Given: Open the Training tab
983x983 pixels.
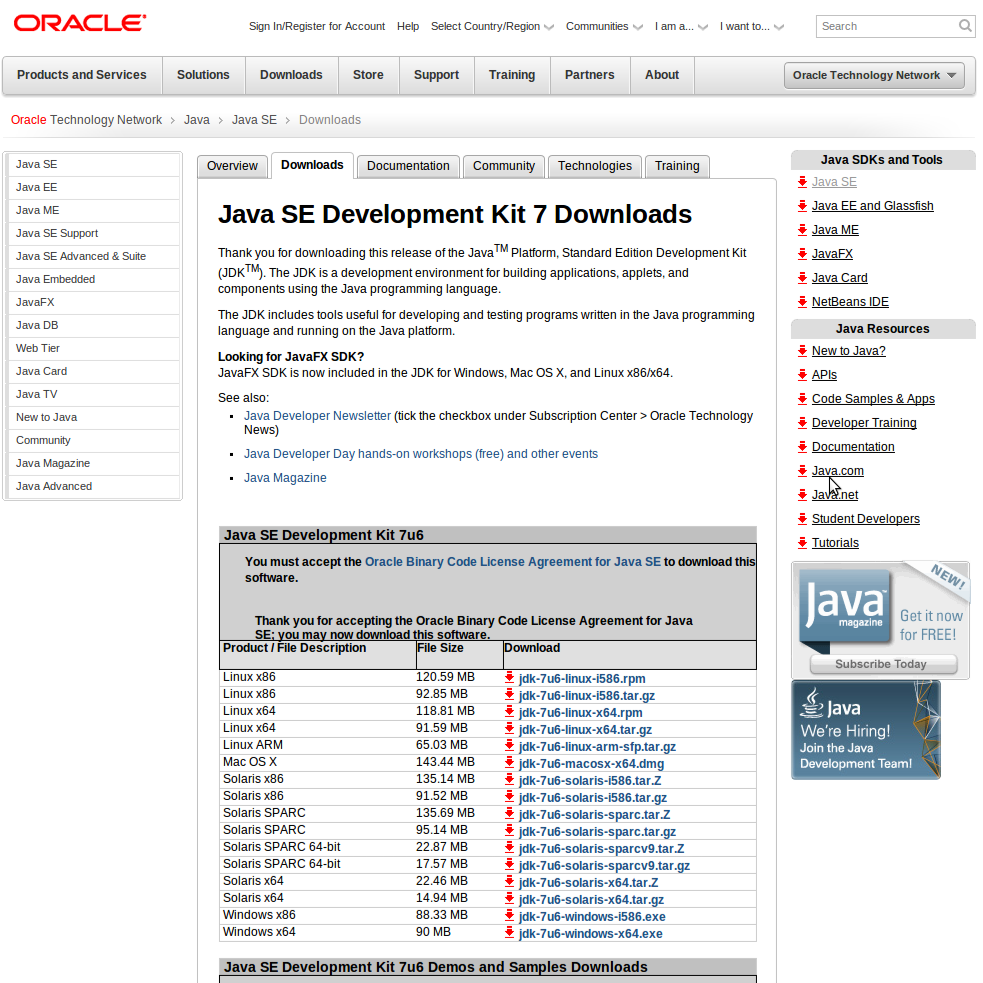Looking at the screenshot, I should [677, 166].
